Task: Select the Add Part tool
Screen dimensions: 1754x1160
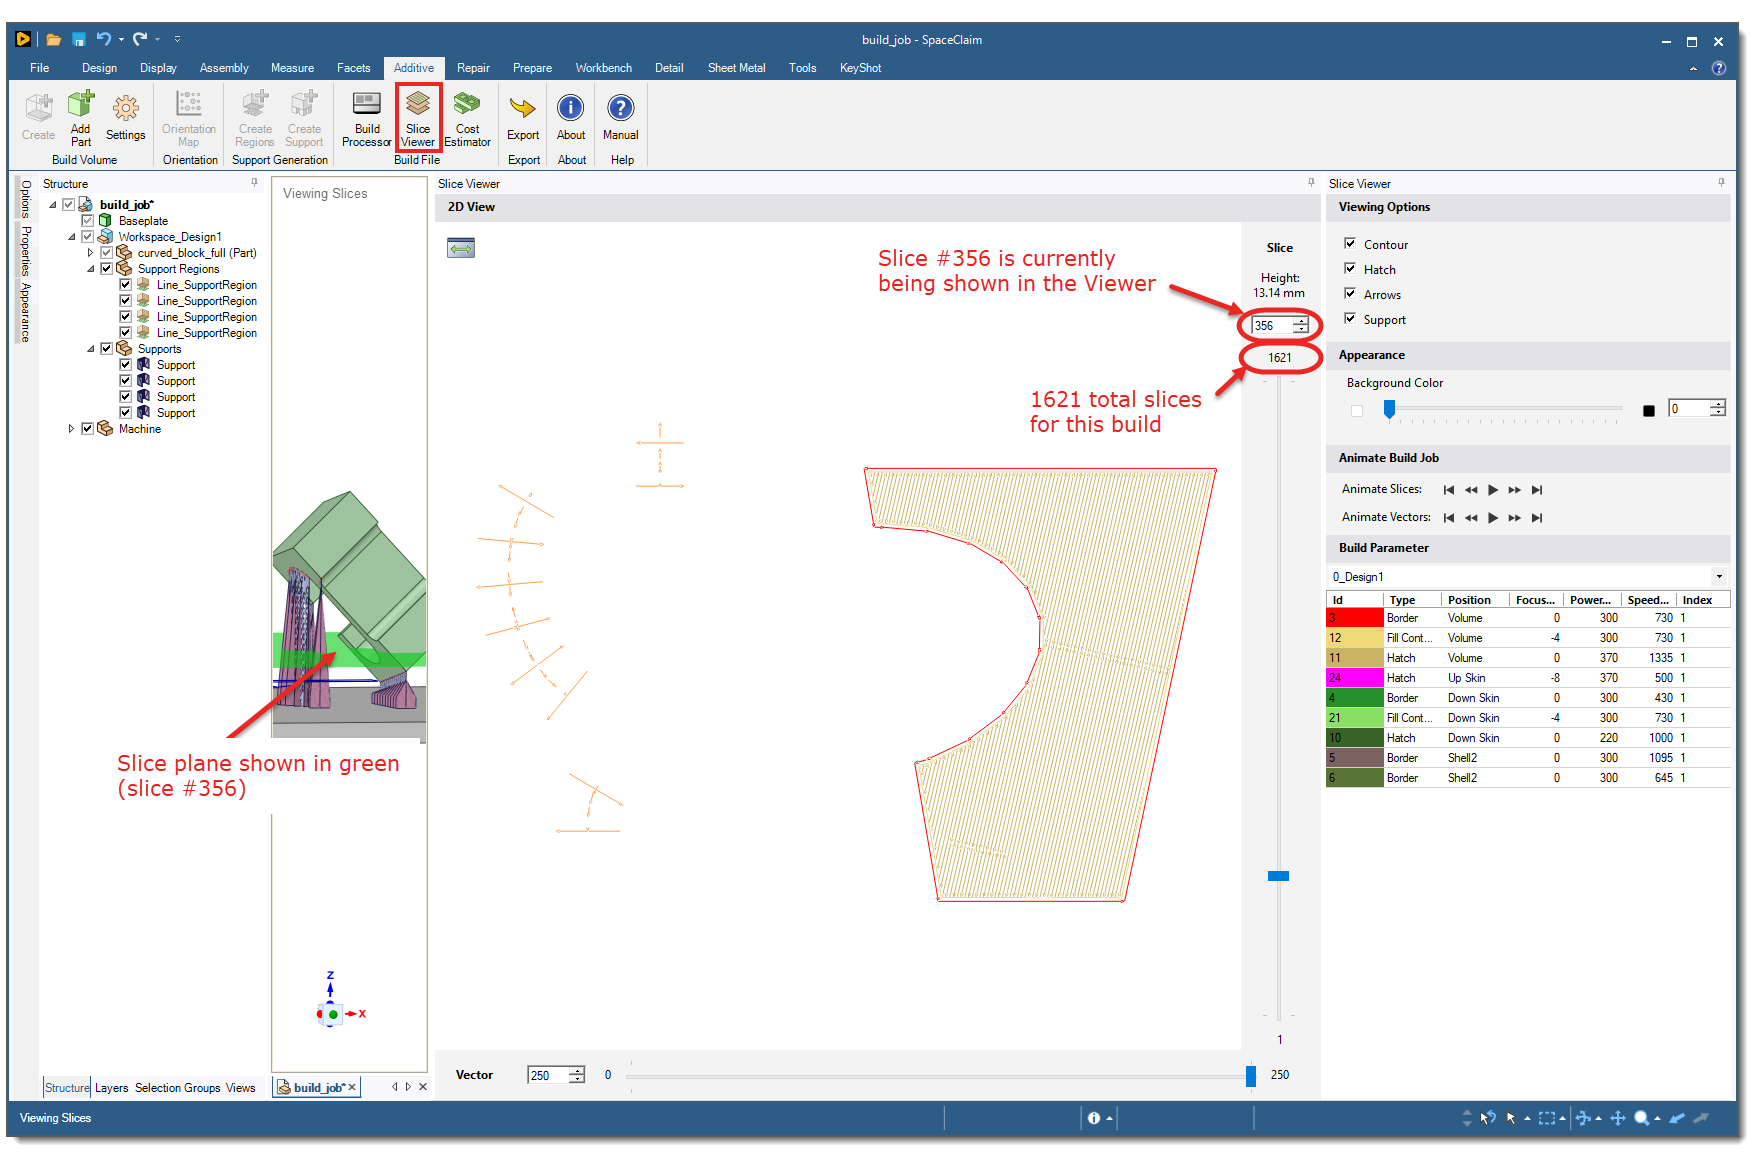Action: (80, 117)
